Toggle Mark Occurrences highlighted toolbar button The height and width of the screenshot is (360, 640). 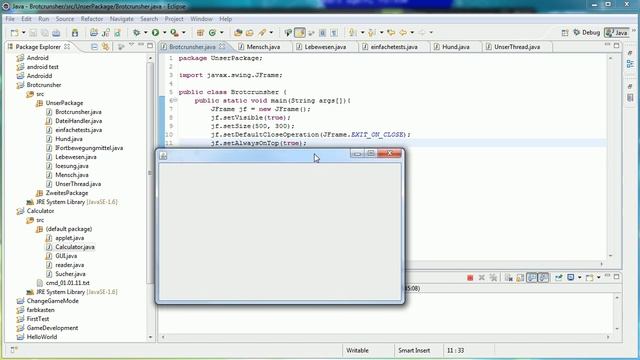pos(300,33)
